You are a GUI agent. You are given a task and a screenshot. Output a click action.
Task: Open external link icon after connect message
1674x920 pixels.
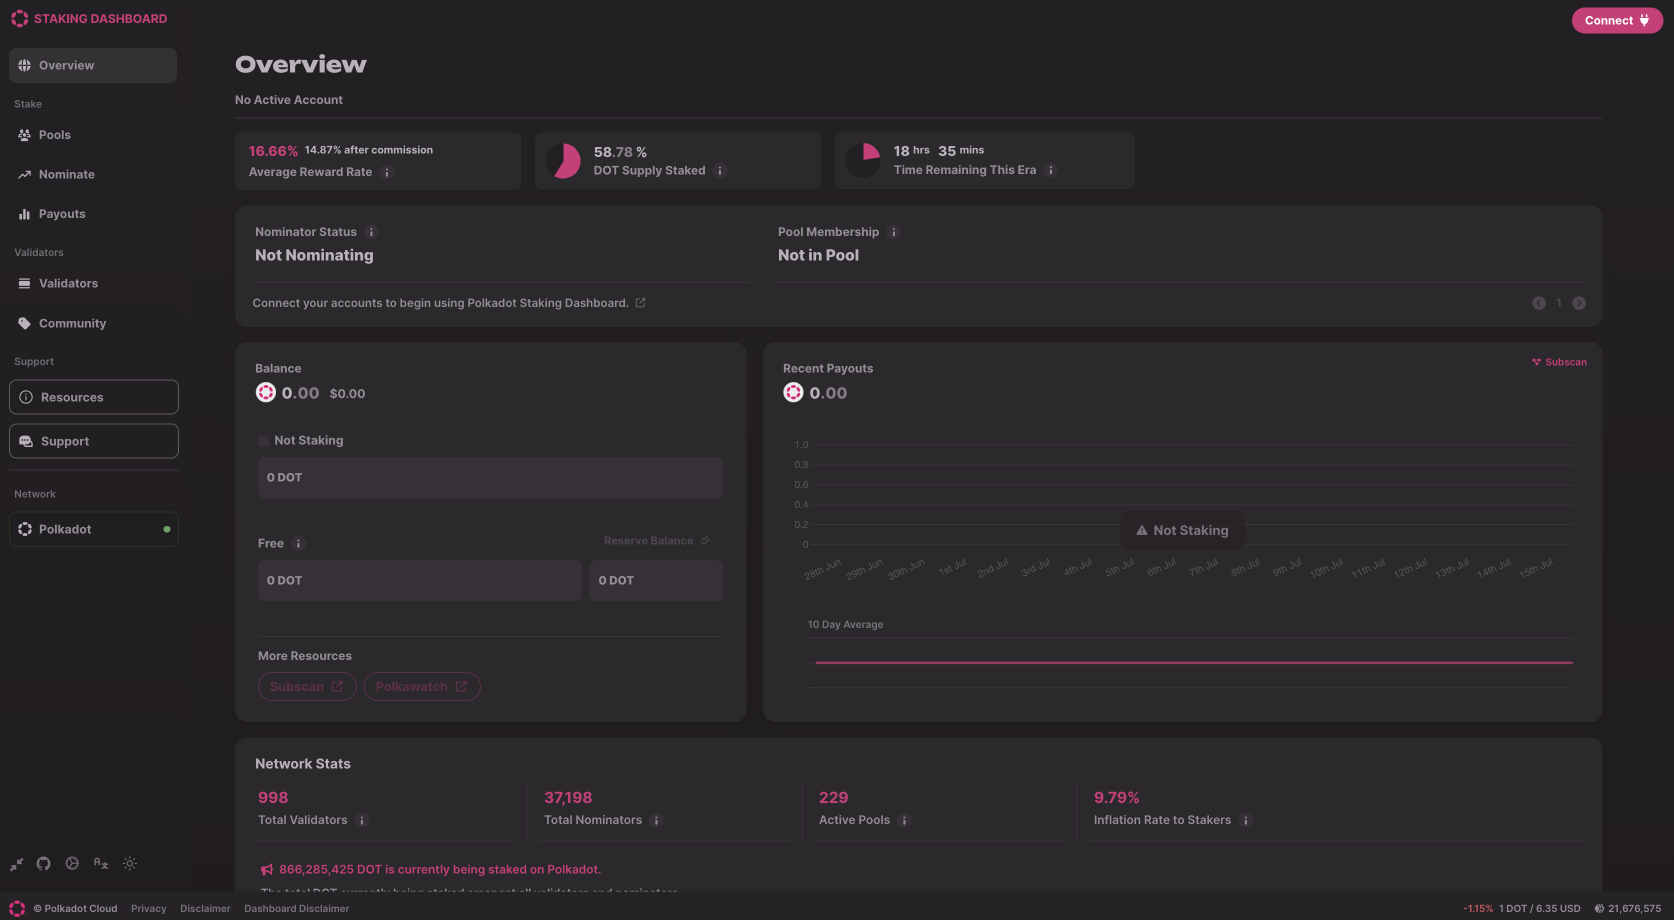point(640,303)
